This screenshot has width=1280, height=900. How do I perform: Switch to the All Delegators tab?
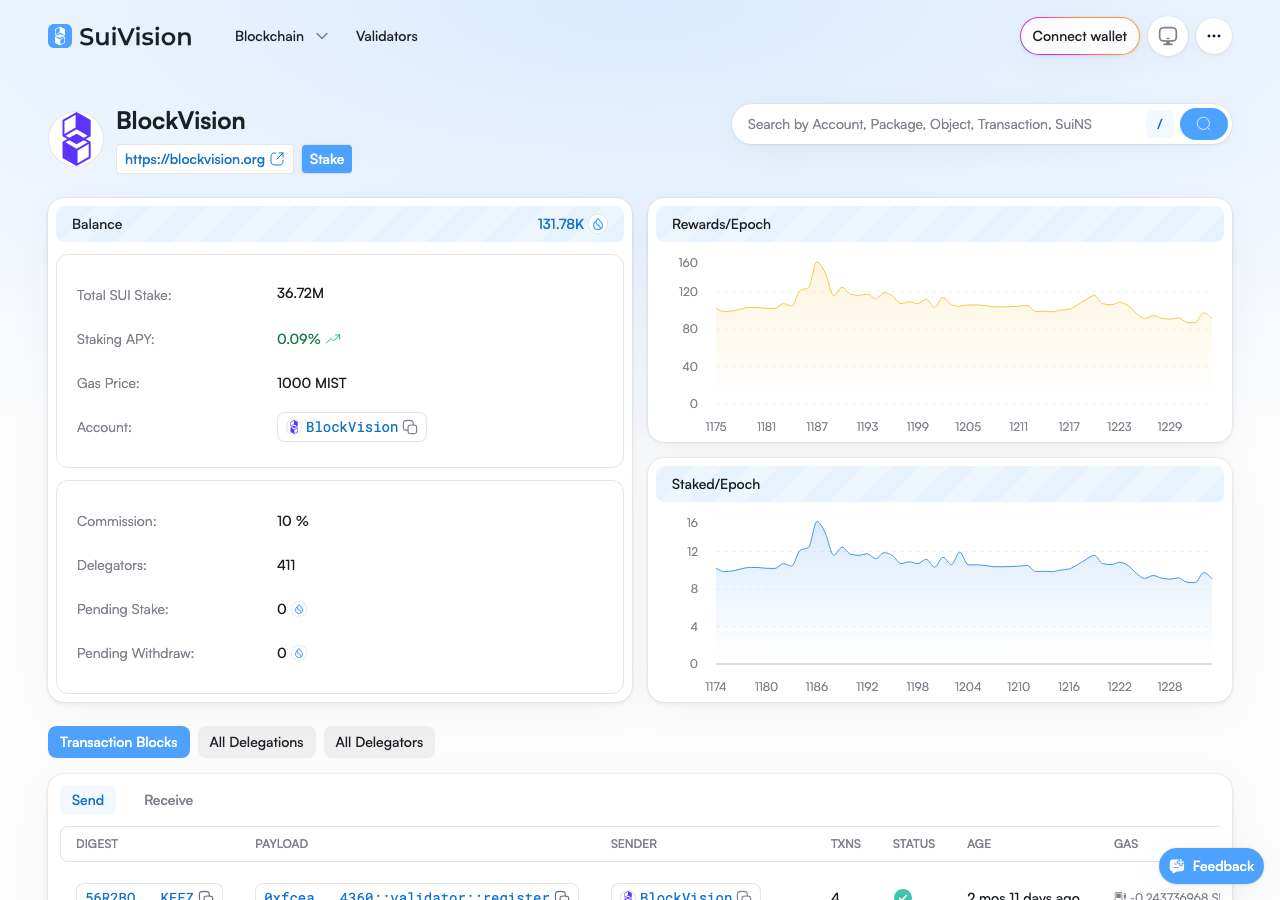379,742
